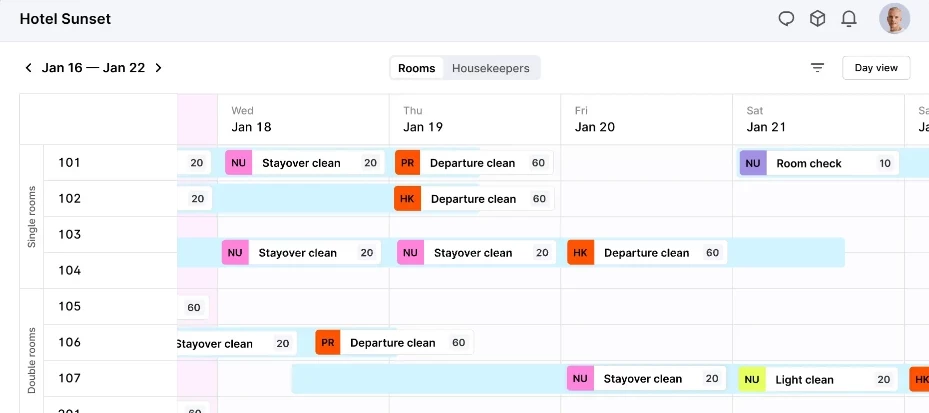Click the Hotel Sunset title
This screenshot has width=929, height=413.
pos(65,18)
